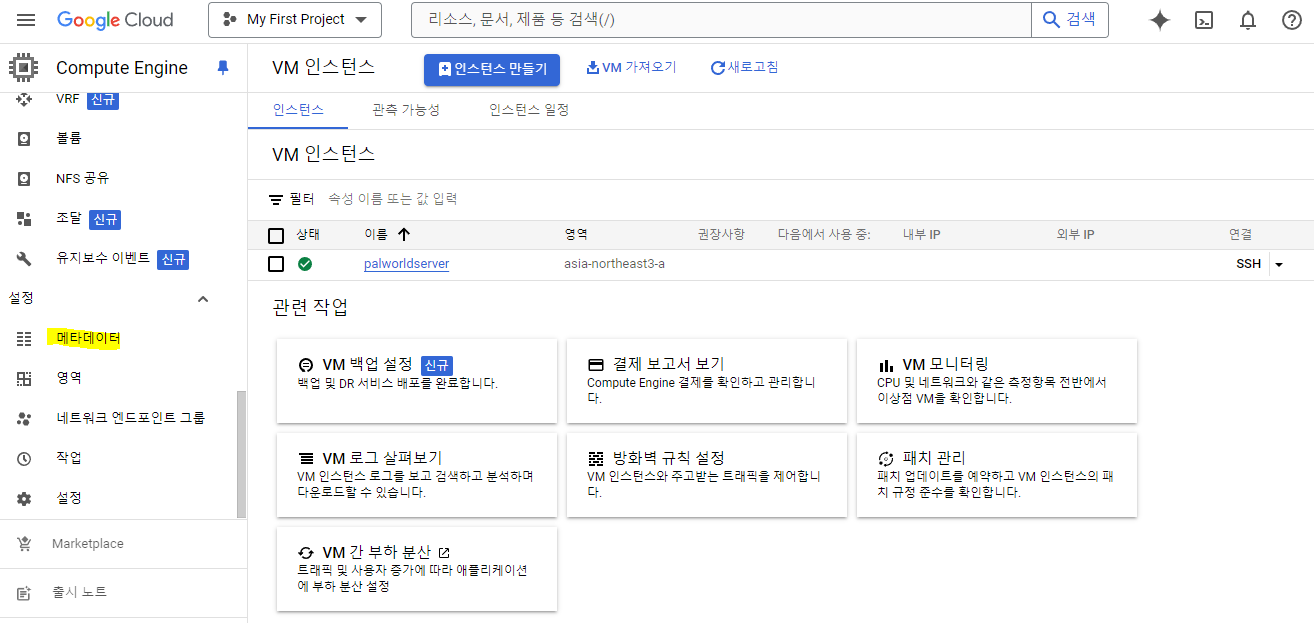Open 메타데이터 in the sidebar
This screenshot has height=623, width=1314.
(88, 339)
